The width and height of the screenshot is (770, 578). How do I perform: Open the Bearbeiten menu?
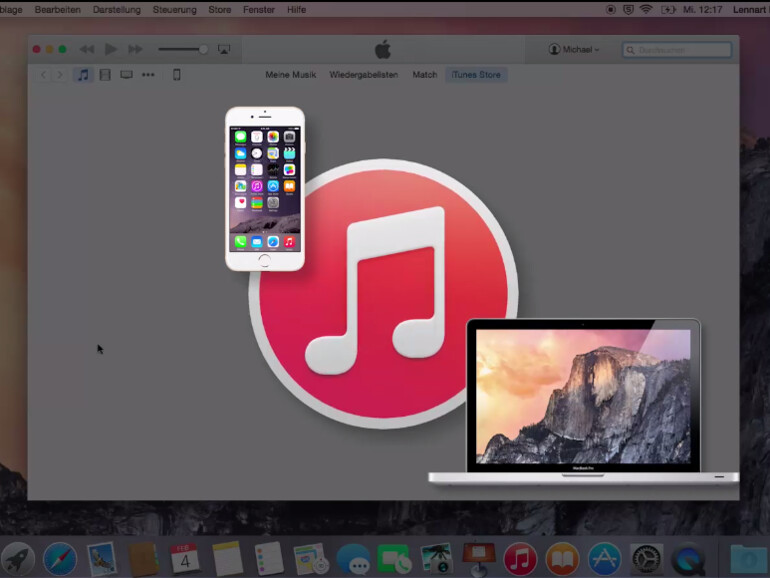[57, 9]
